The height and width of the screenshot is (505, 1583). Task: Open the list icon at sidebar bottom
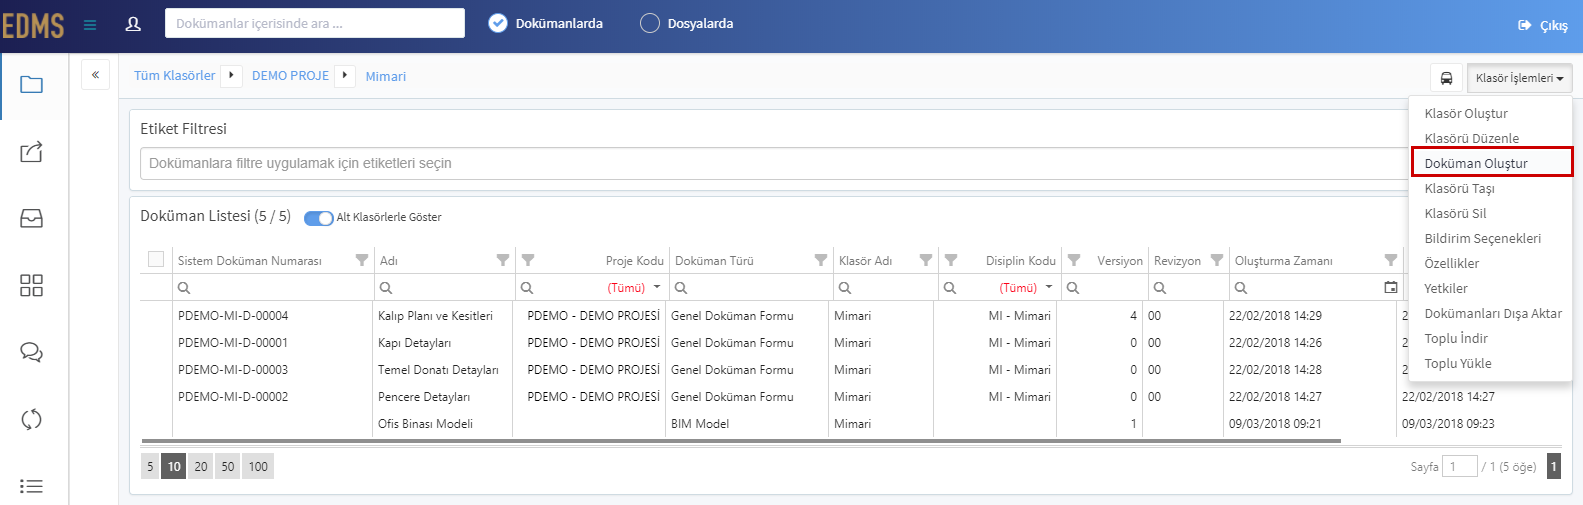[x=32, y=486]
